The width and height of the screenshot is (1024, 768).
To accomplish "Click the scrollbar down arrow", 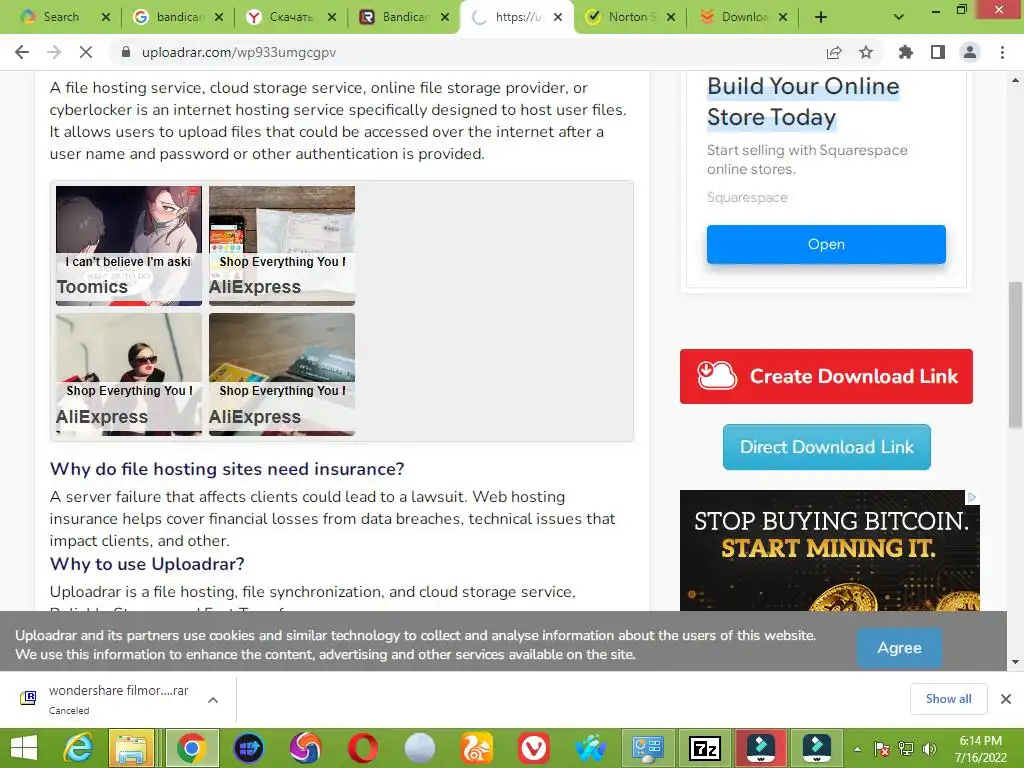I will click(1015, 662).
